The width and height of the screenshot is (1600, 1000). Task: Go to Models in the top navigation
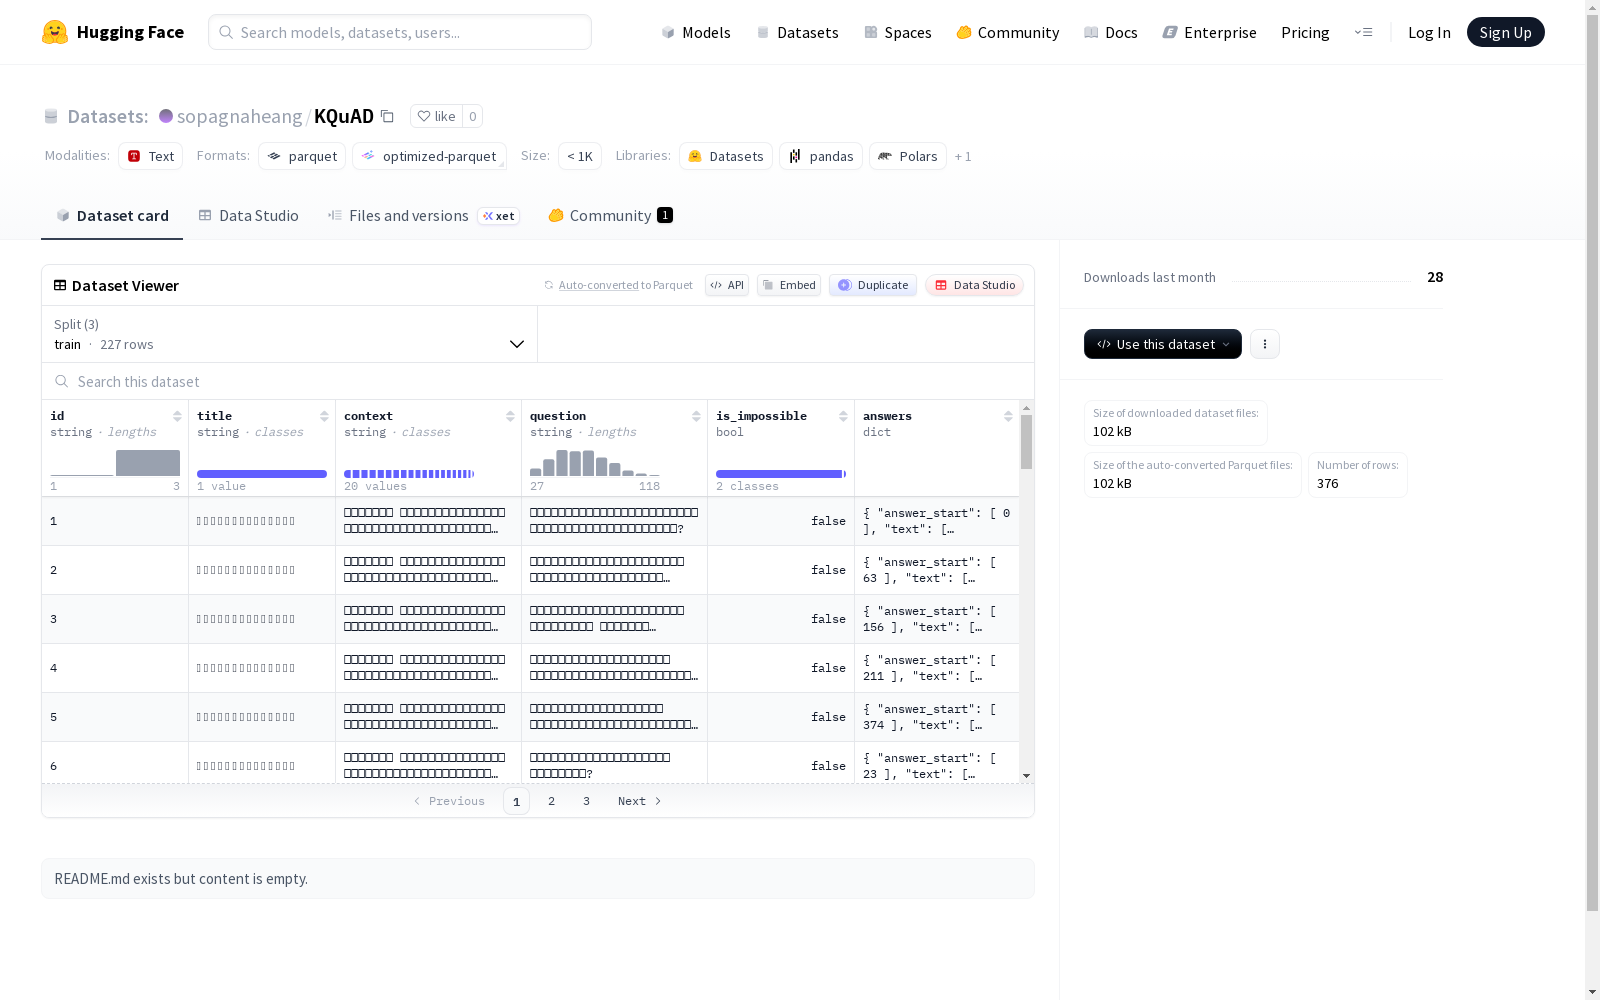(x=696, y=32)
